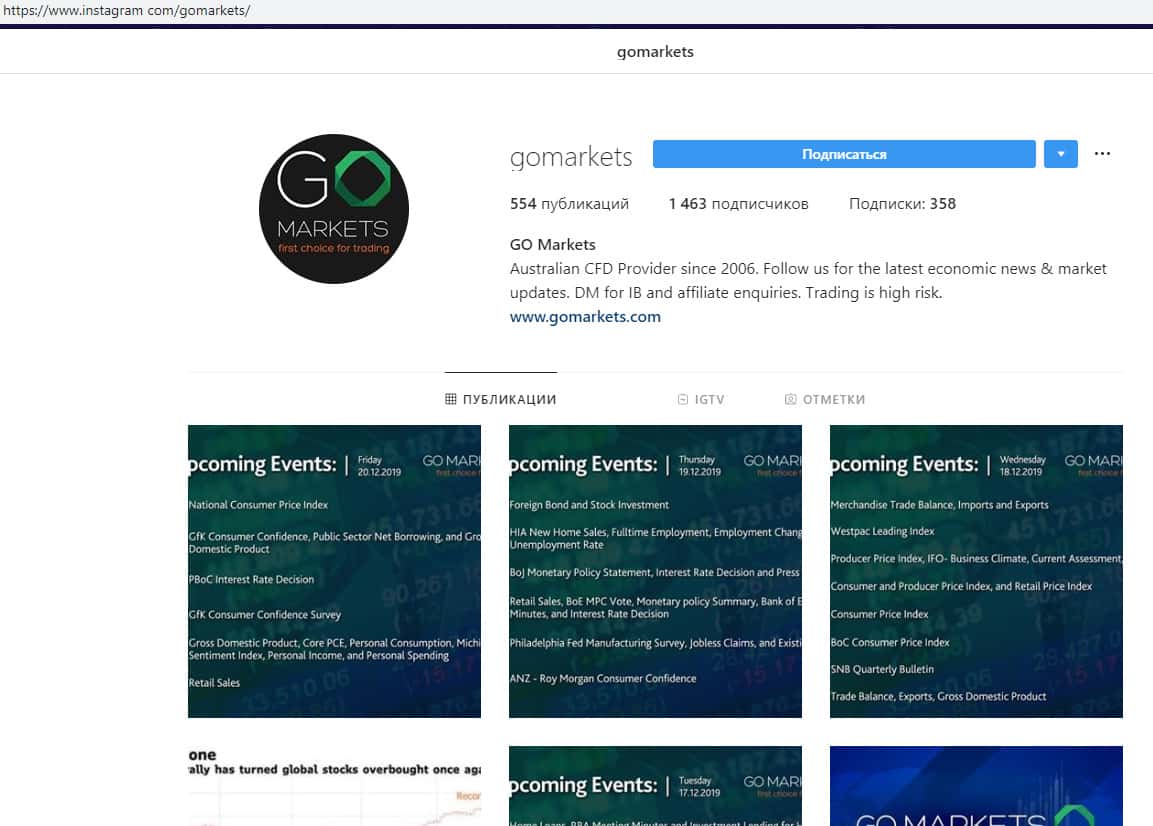Click the instagram.com/gomarkets URL address
The height and width of the screenshot is (826, 1153).
(126, 10)
